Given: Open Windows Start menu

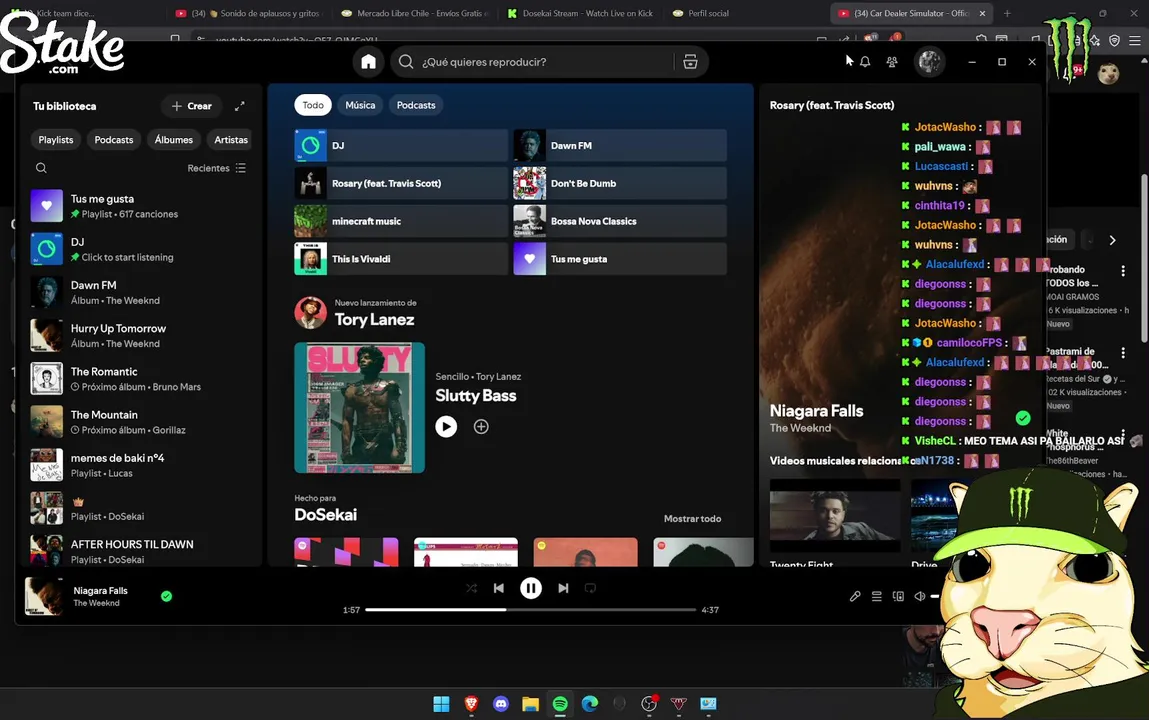Looking at the screenshot, I should click(x=441, y=704).
